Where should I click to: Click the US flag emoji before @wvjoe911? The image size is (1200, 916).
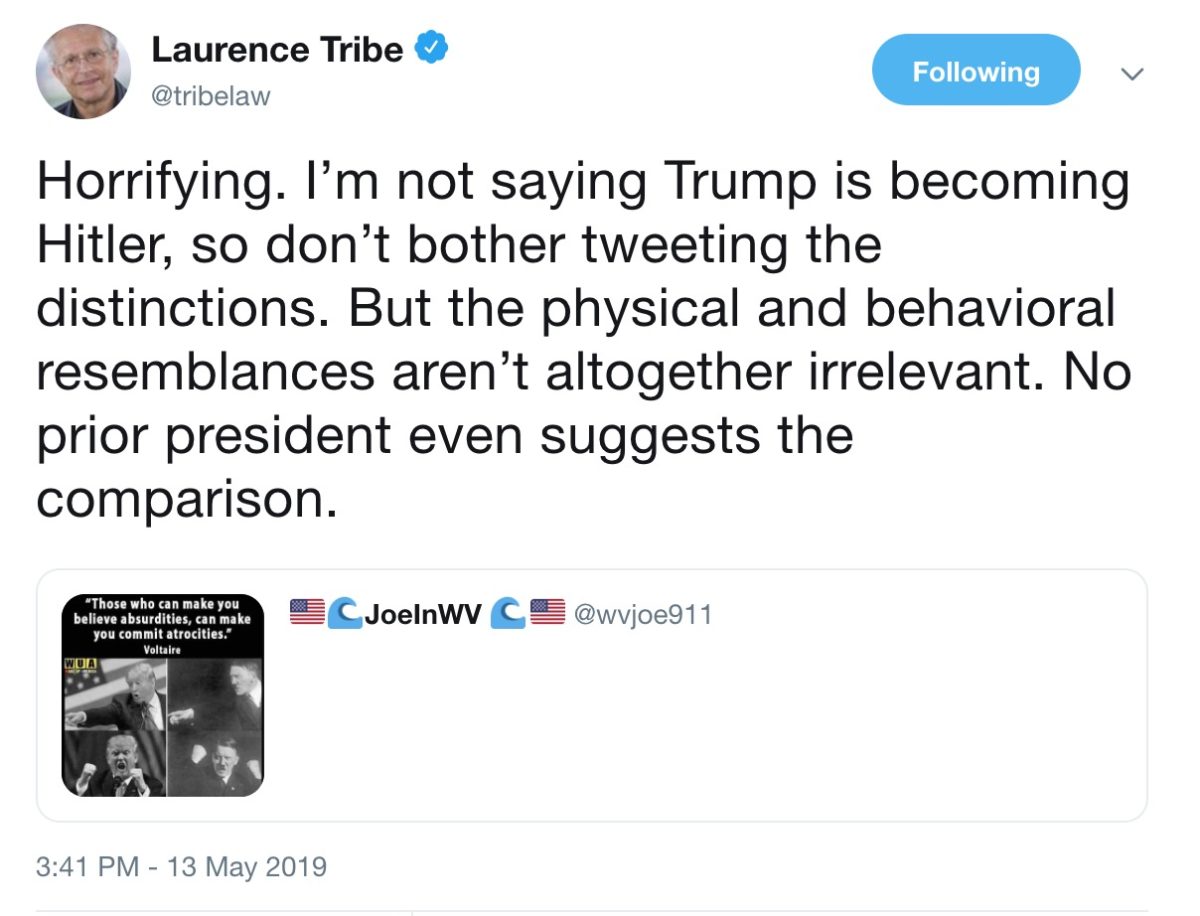pos(548,611)
